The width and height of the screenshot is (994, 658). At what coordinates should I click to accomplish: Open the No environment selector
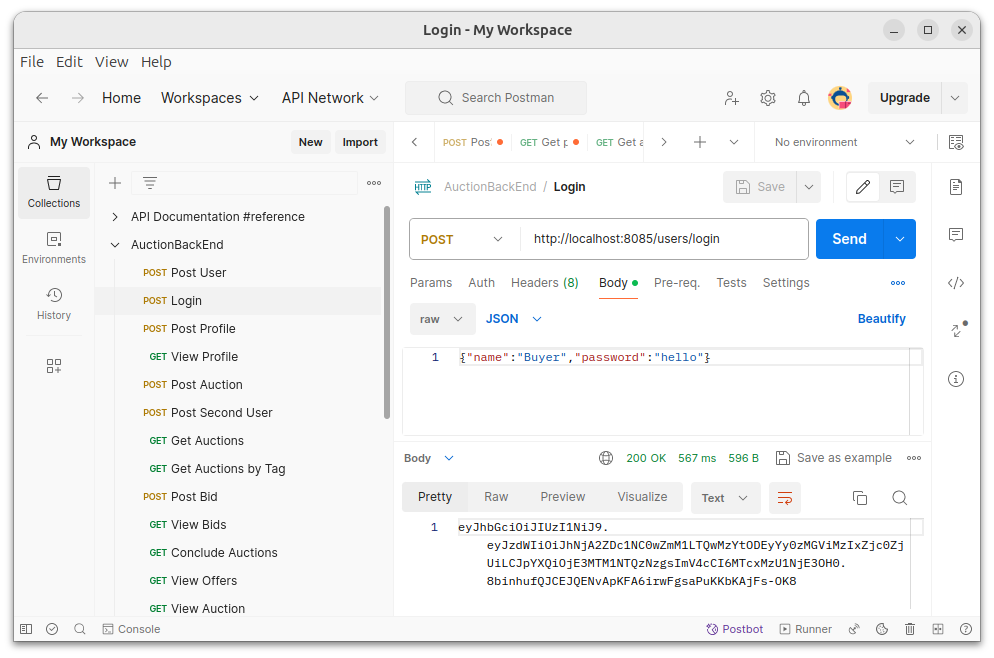coord(844,142)
